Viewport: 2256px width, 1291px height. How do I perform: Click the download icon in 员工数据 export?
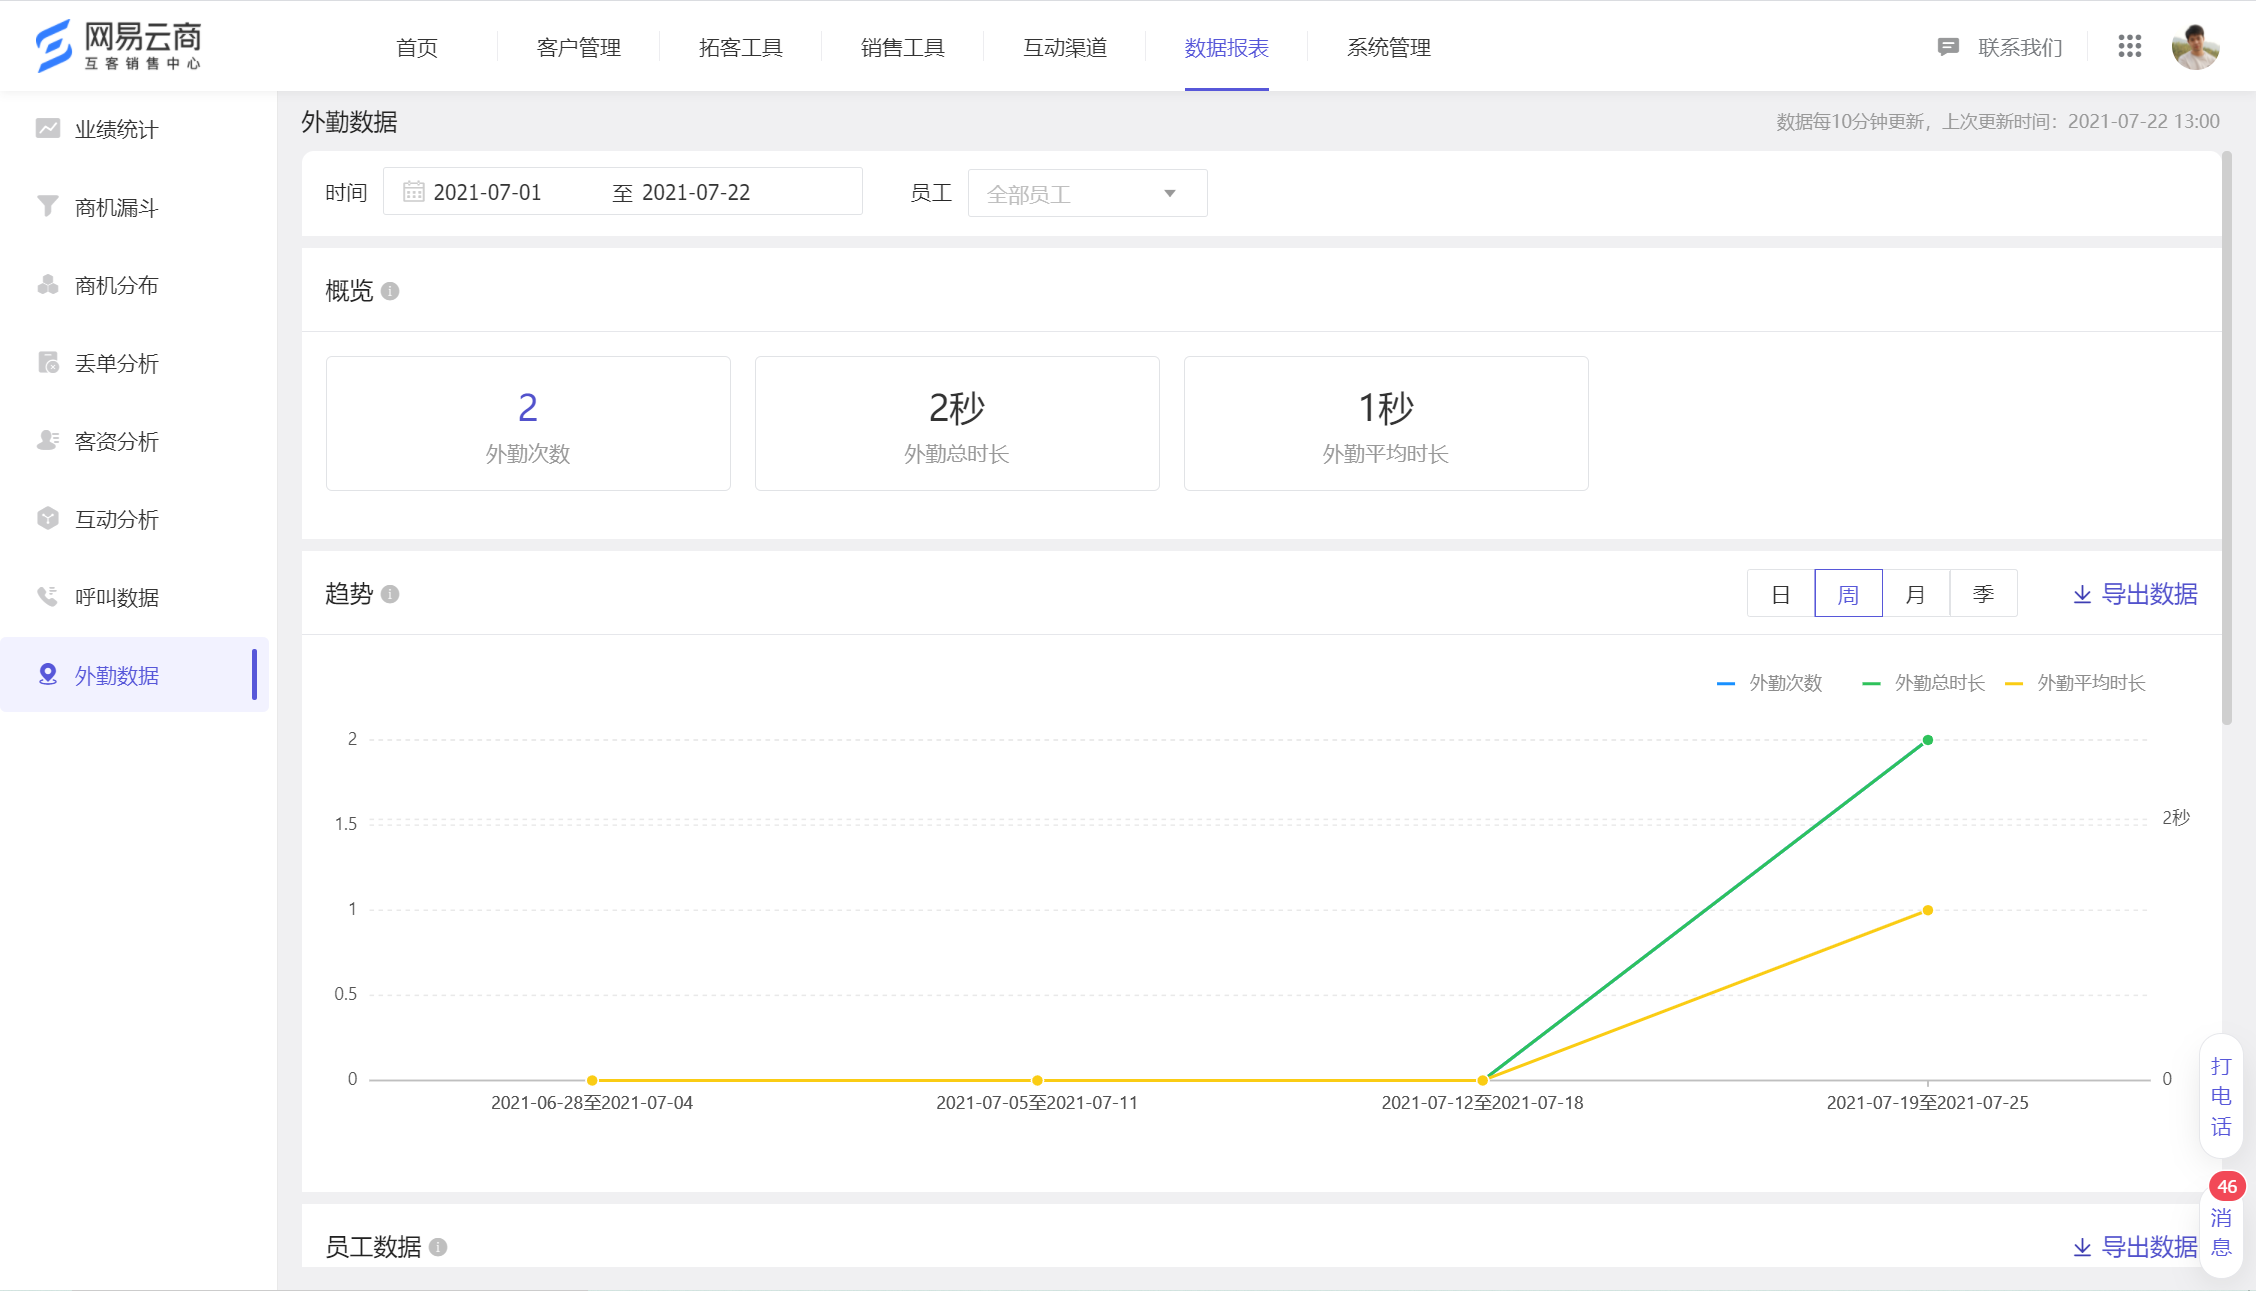(x=2082, y=1247)
